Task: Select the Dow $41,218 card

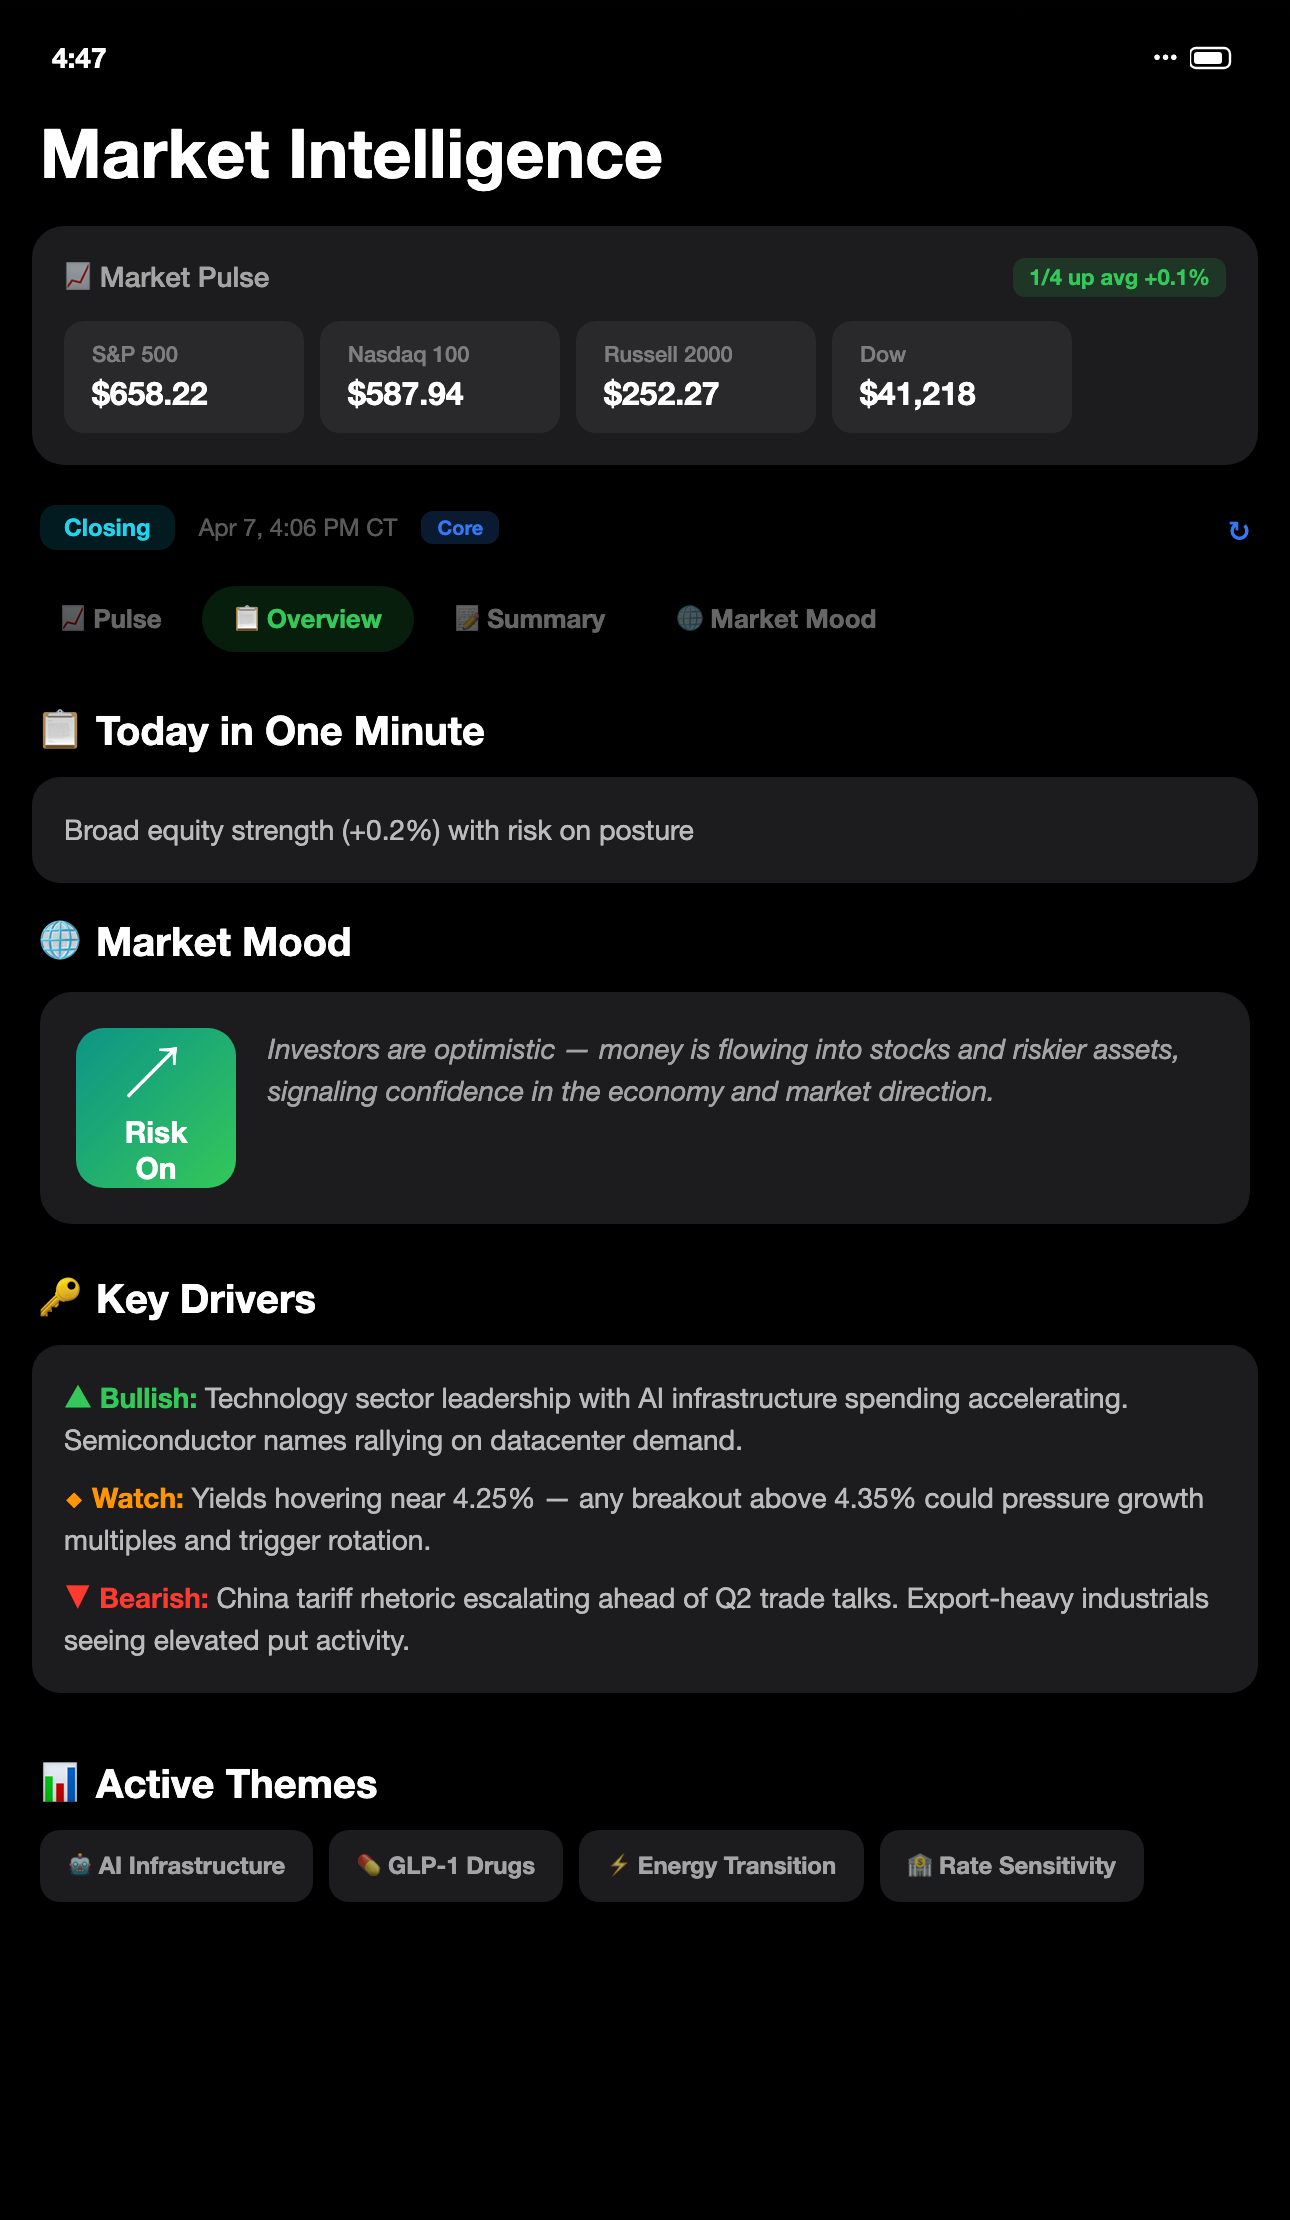Action: click(x=951, y=376)
